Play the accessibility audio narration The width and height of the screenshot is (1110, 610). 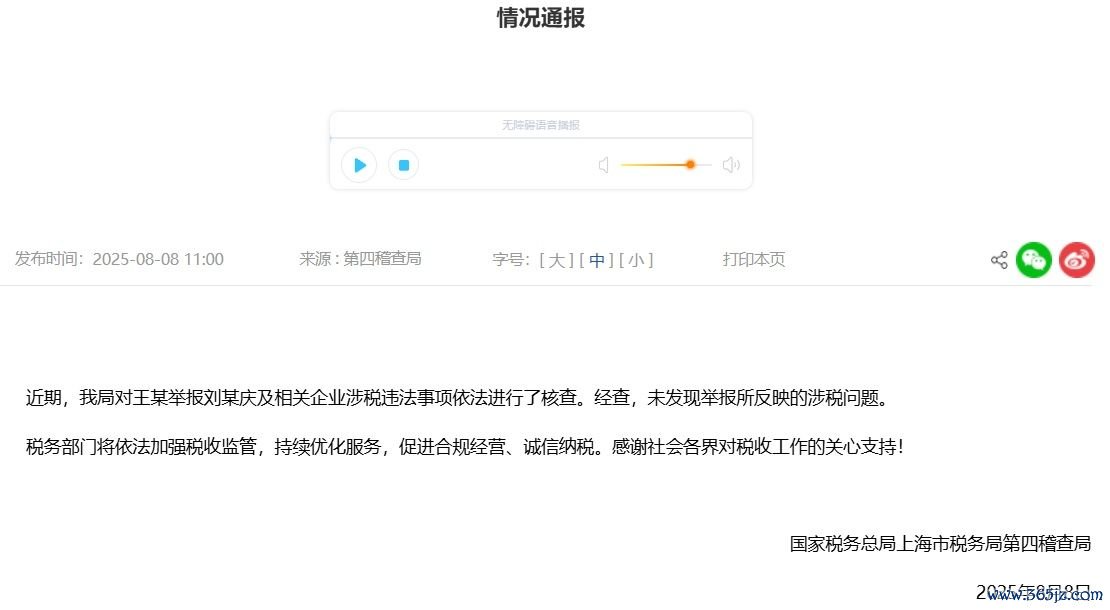(x=359, y=165)
